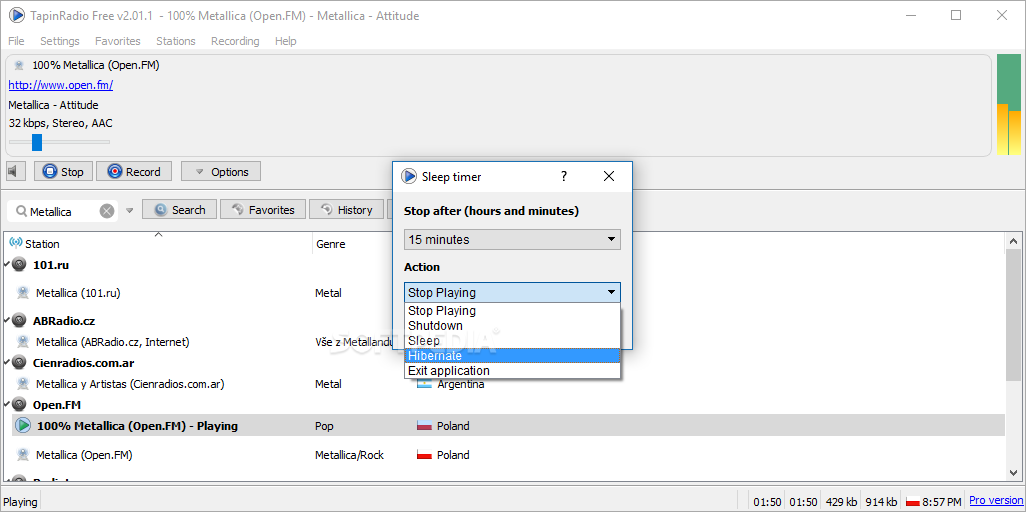Click antenna icon of Metallica y Artistas

(x=23, y=384)
